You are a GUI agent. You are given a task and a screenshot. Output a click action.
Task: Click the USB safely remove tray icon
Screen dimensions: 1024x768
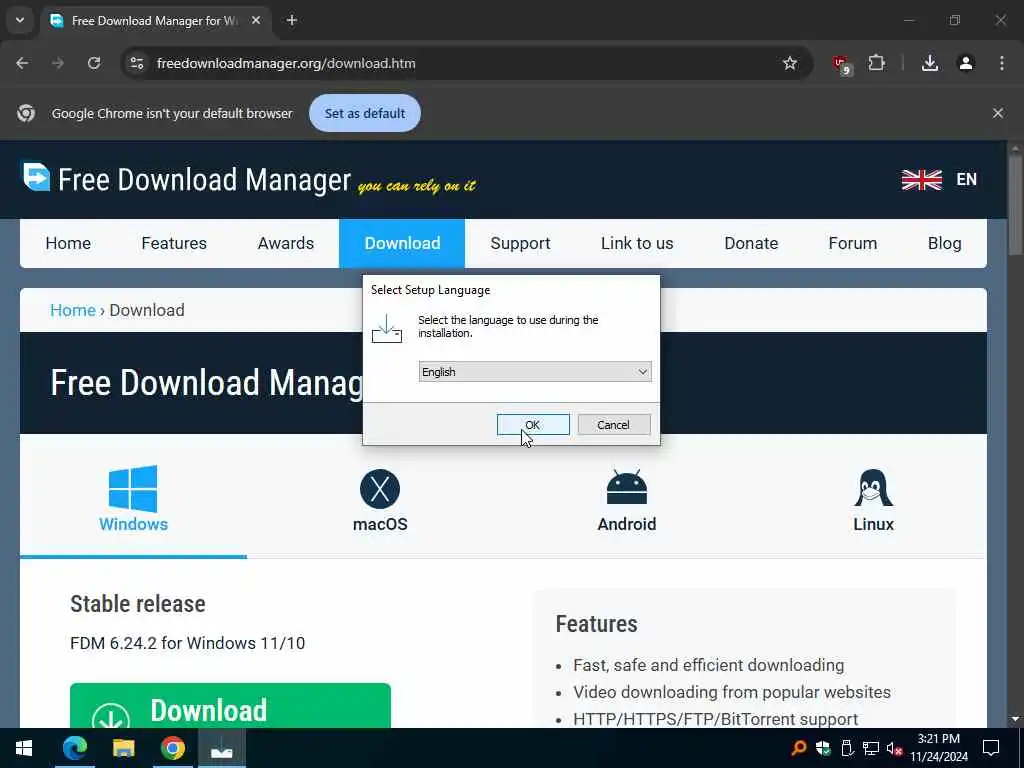(847, 748)
